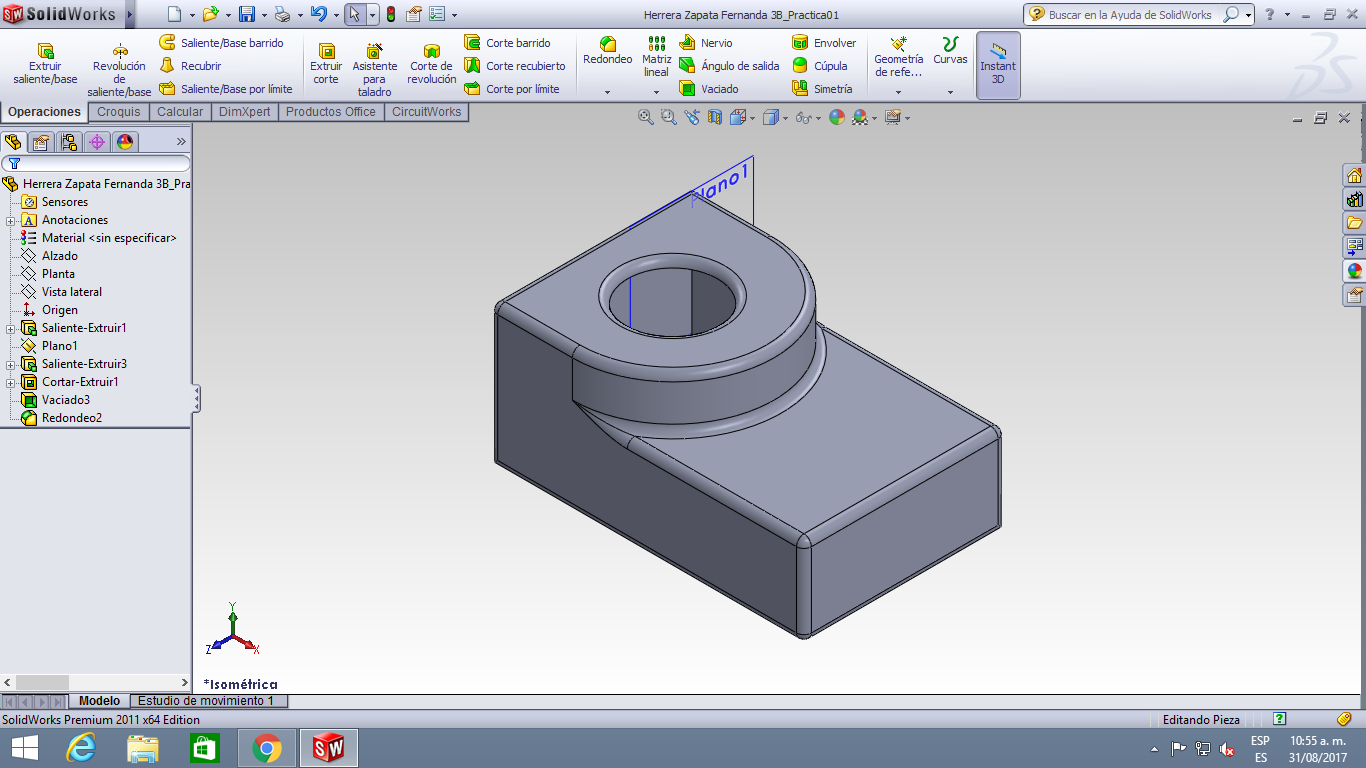Switch to the Croquis tab
The height and width of the screenshot is (768, 1366).
[118, 112]
